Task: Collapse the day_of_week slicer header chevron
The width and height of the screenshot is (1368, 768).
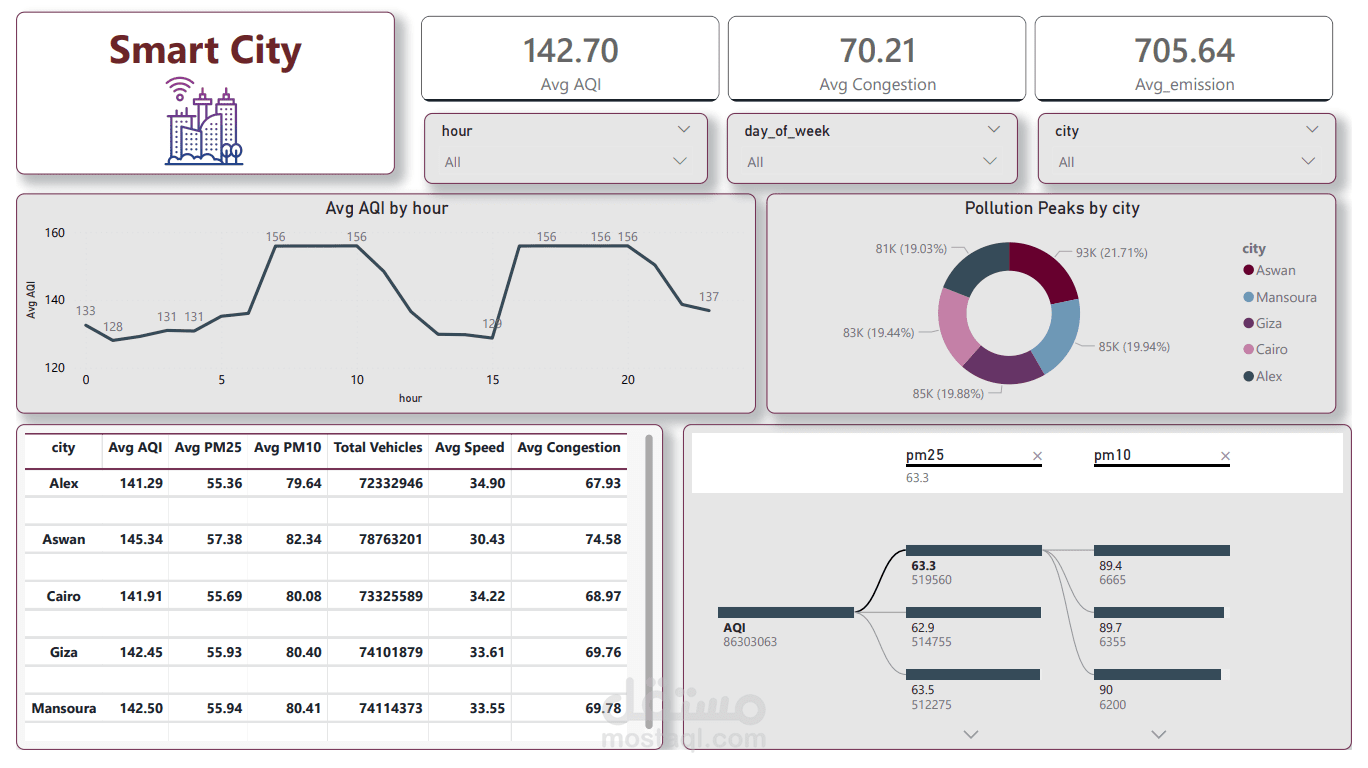Action: point(993,130)
